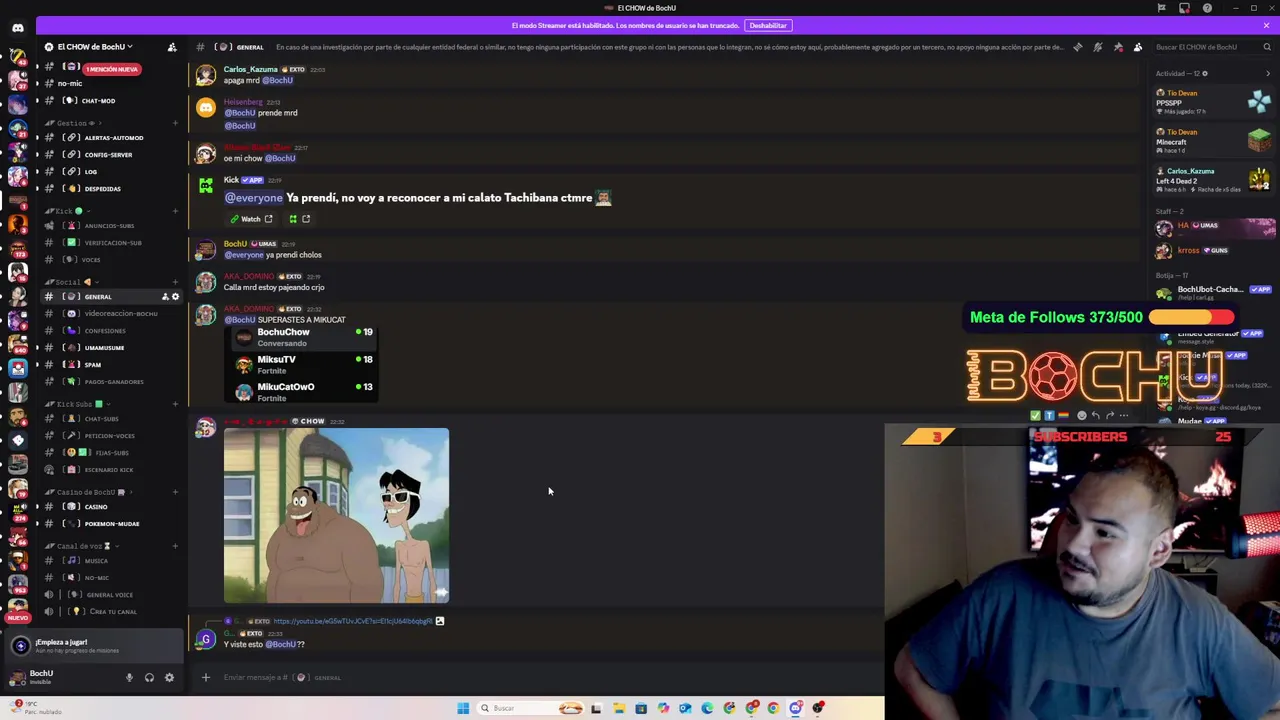Open user settings gear icon

[169, 678]
